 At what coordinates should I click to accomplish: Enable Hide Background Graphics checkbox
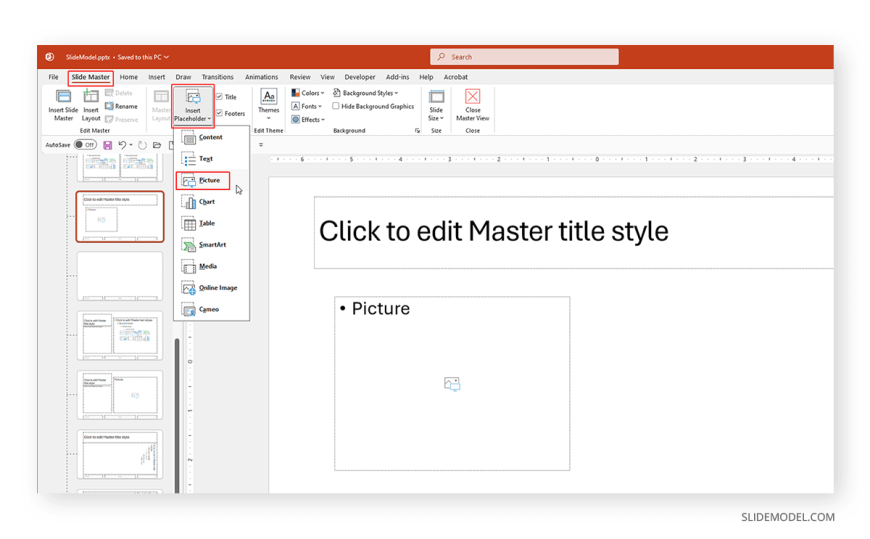336,106
